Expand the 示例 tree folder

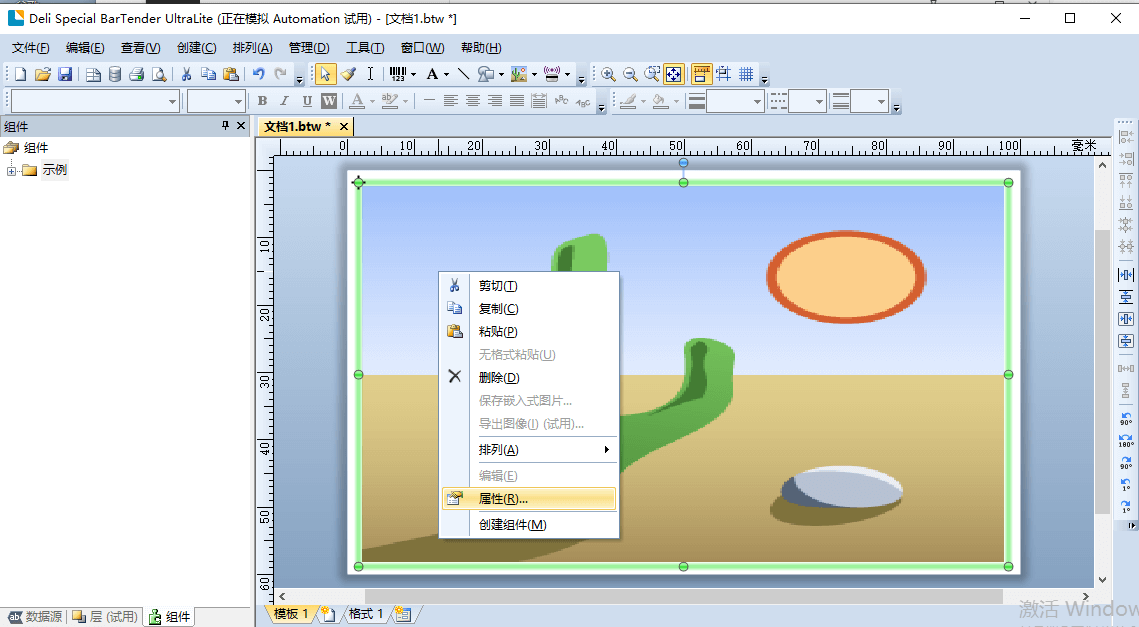click(12, 171)
